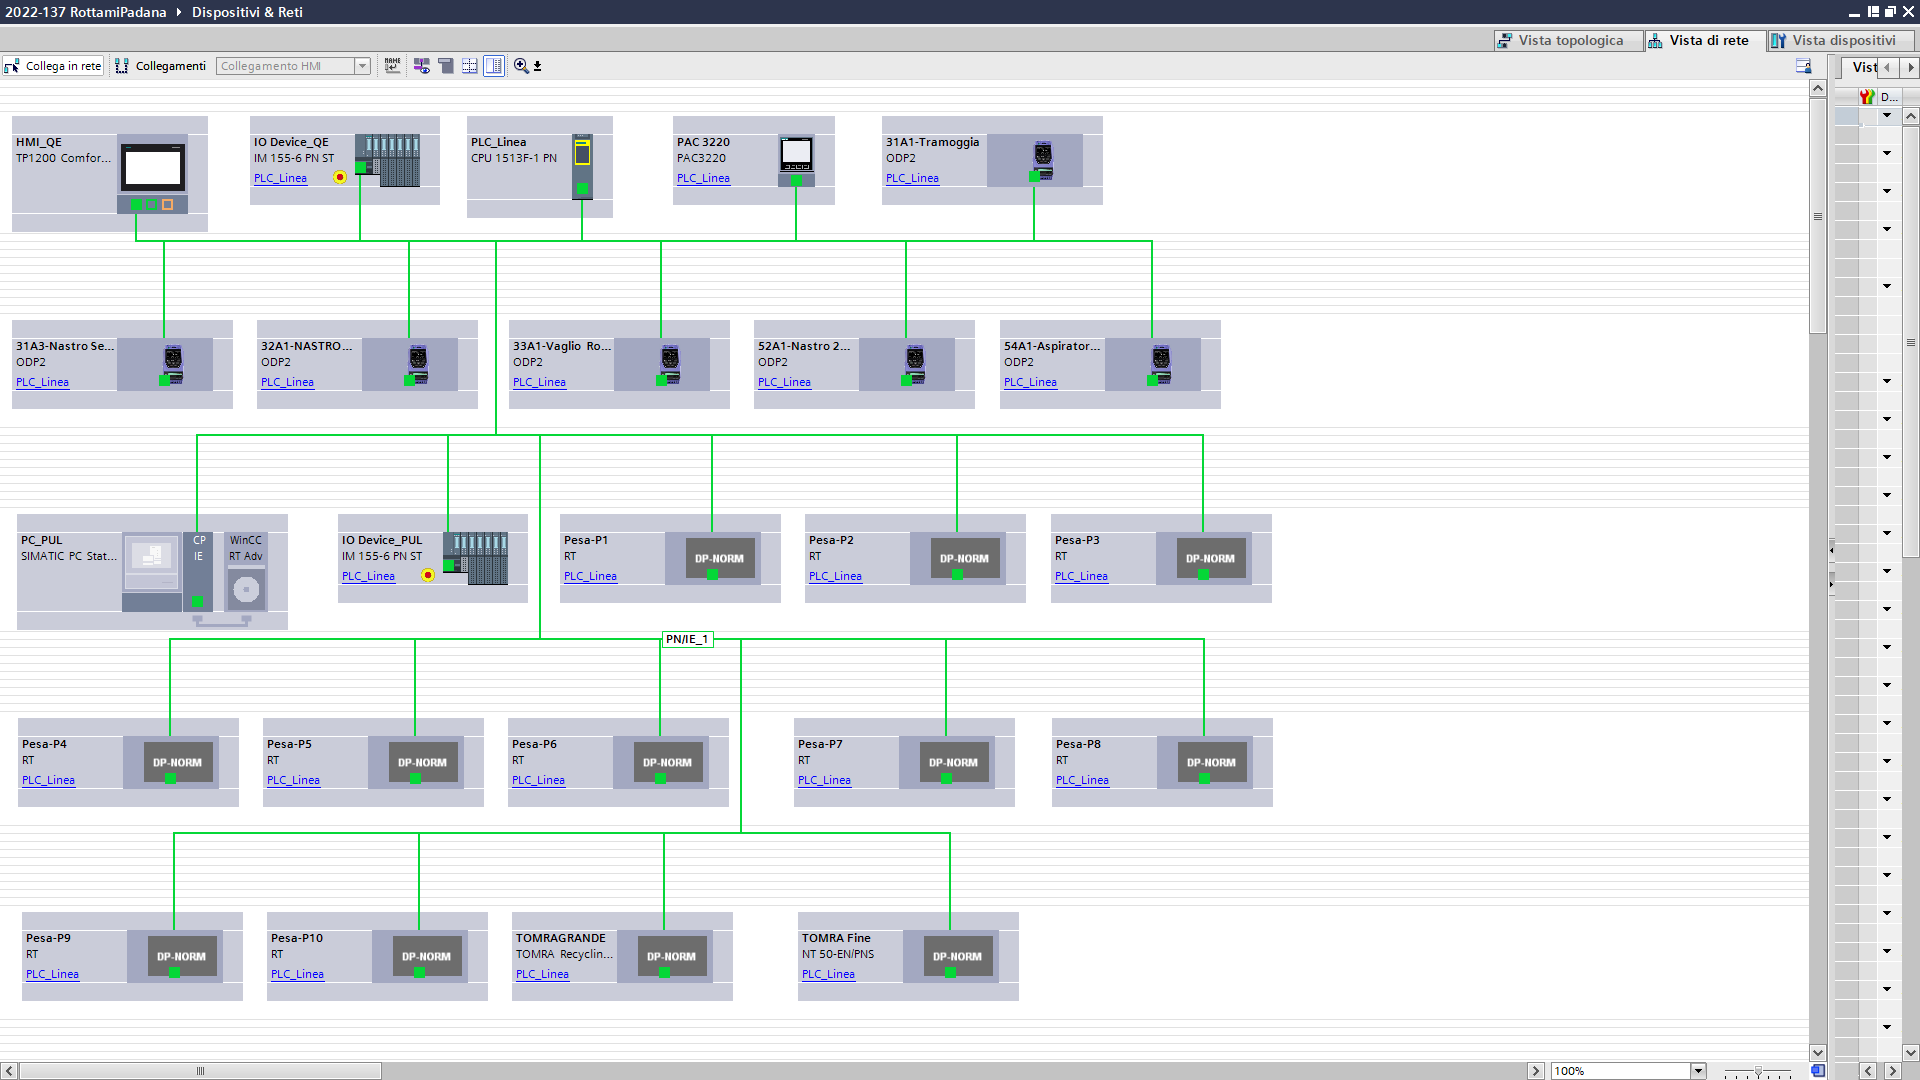Click the Collegamenti connections button
Image resolution: width=1920 pixels, height=1080 pixels.
pyautogui.click(x=160, y=66)
